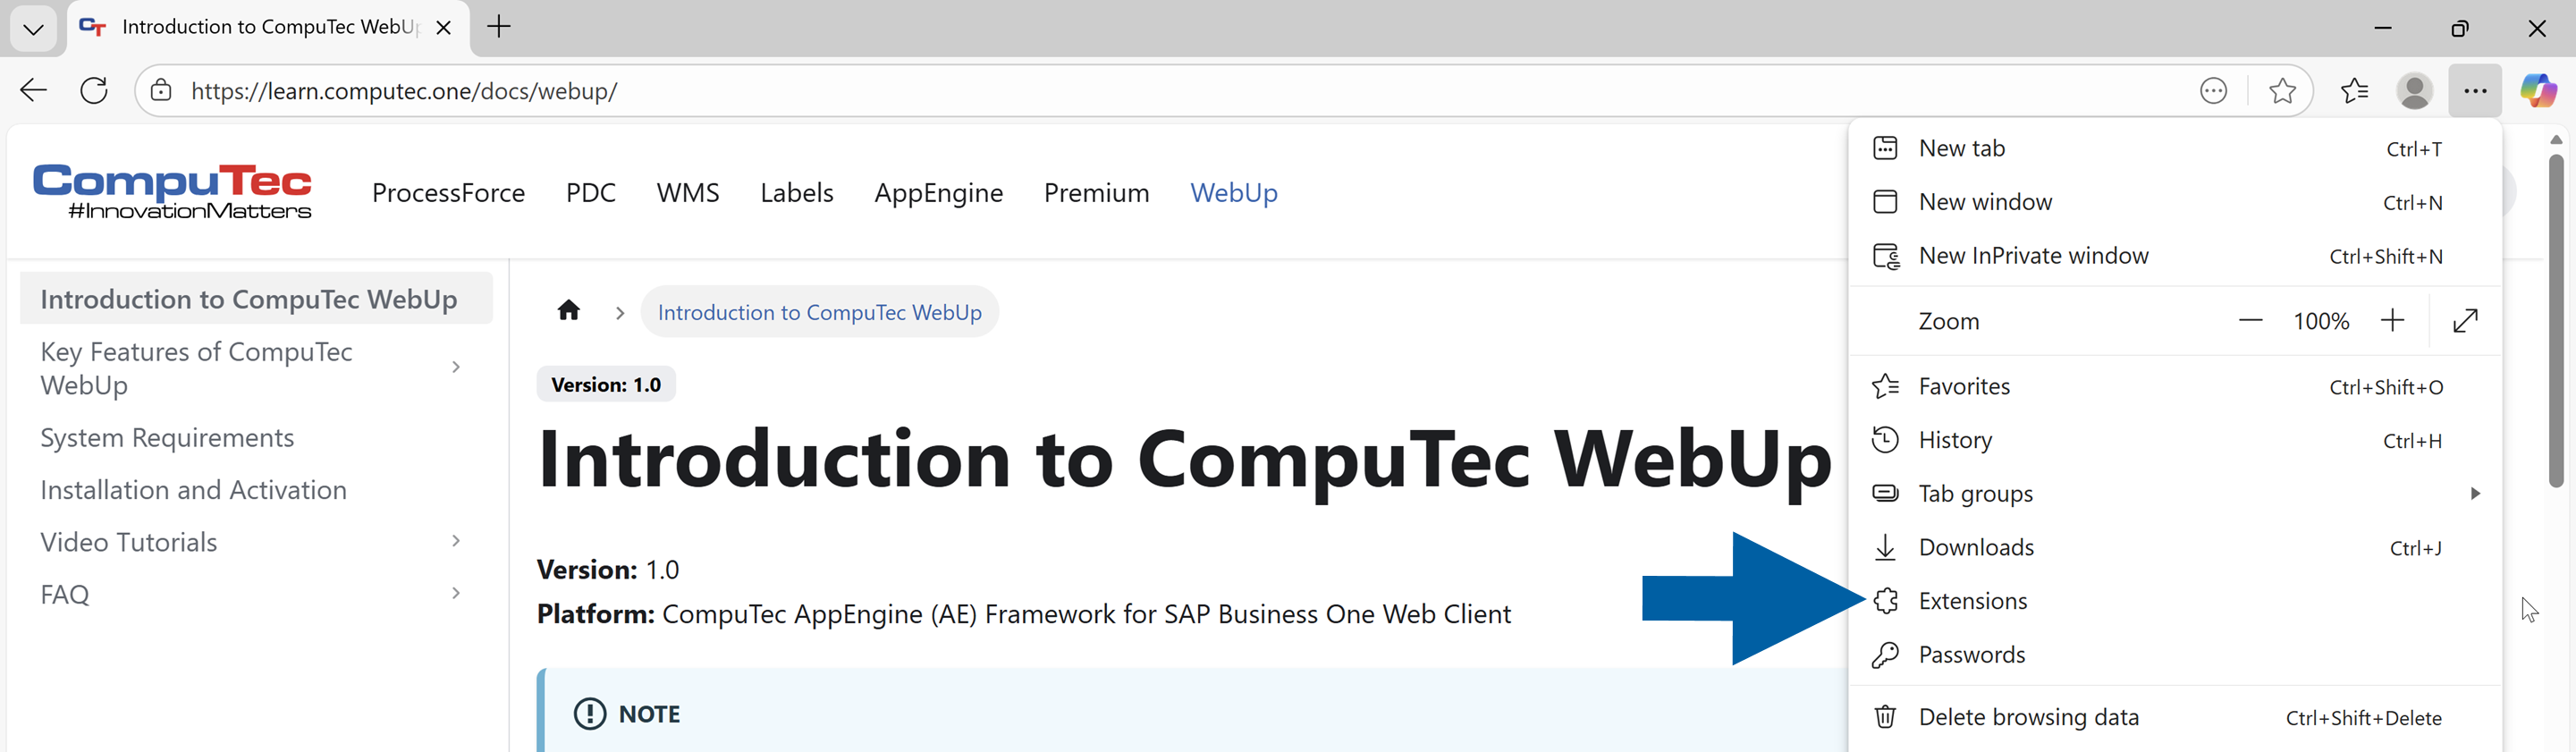Image resolution: width=2576 pixels, height=752 pixels.
Task: Open Installation and Activation sidebar page
Action: [193, 490]
